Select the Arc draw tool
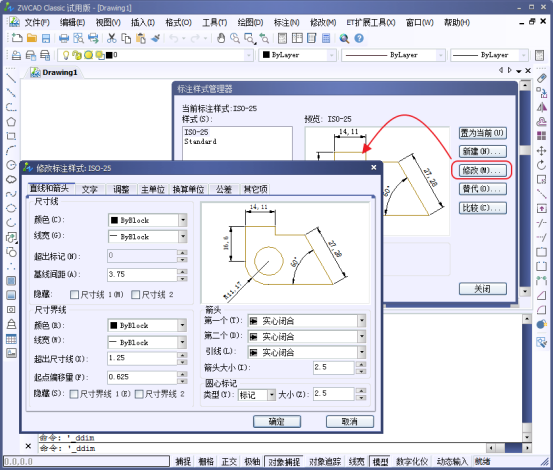The image size is (554, 471). coord(11,150)
